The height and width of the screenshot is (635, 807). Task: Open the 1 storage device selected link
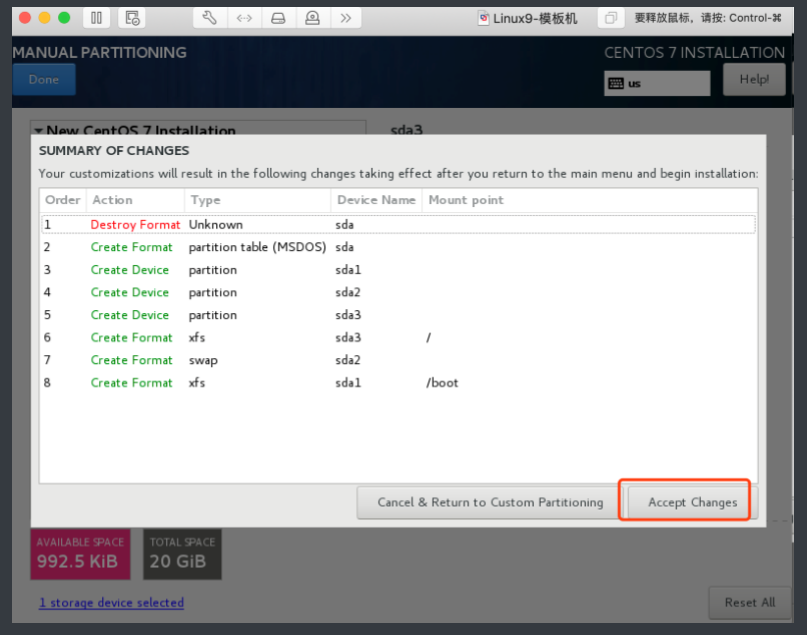(112, 602)
